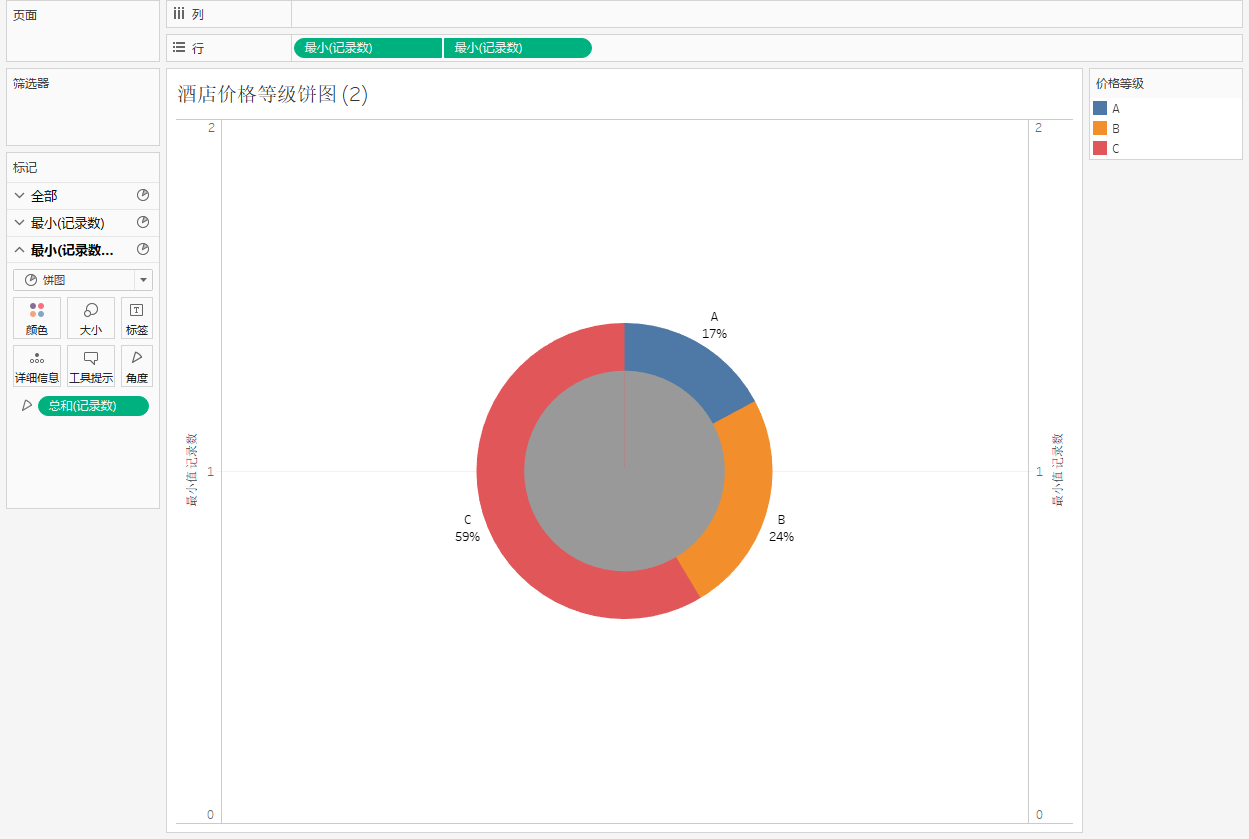Click the pie icon beside the expanded 最小(记录数... row
Viewport: 1249px width, 839px height.
tap(143, 249)
